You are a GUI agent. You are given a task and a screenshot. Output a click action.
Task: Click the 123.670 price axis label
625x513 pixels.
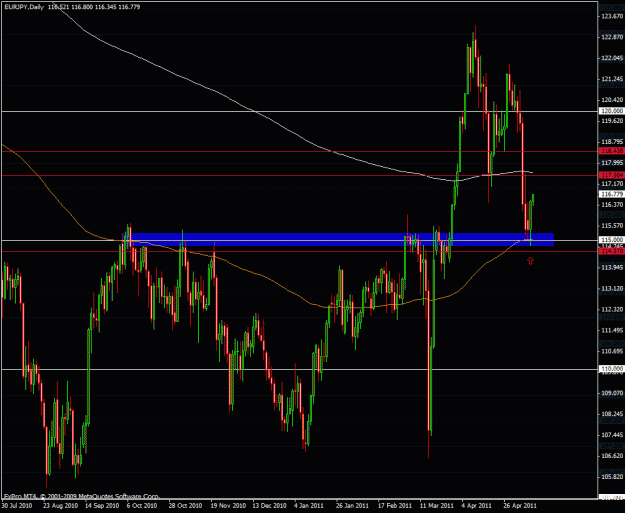point(612,16)
